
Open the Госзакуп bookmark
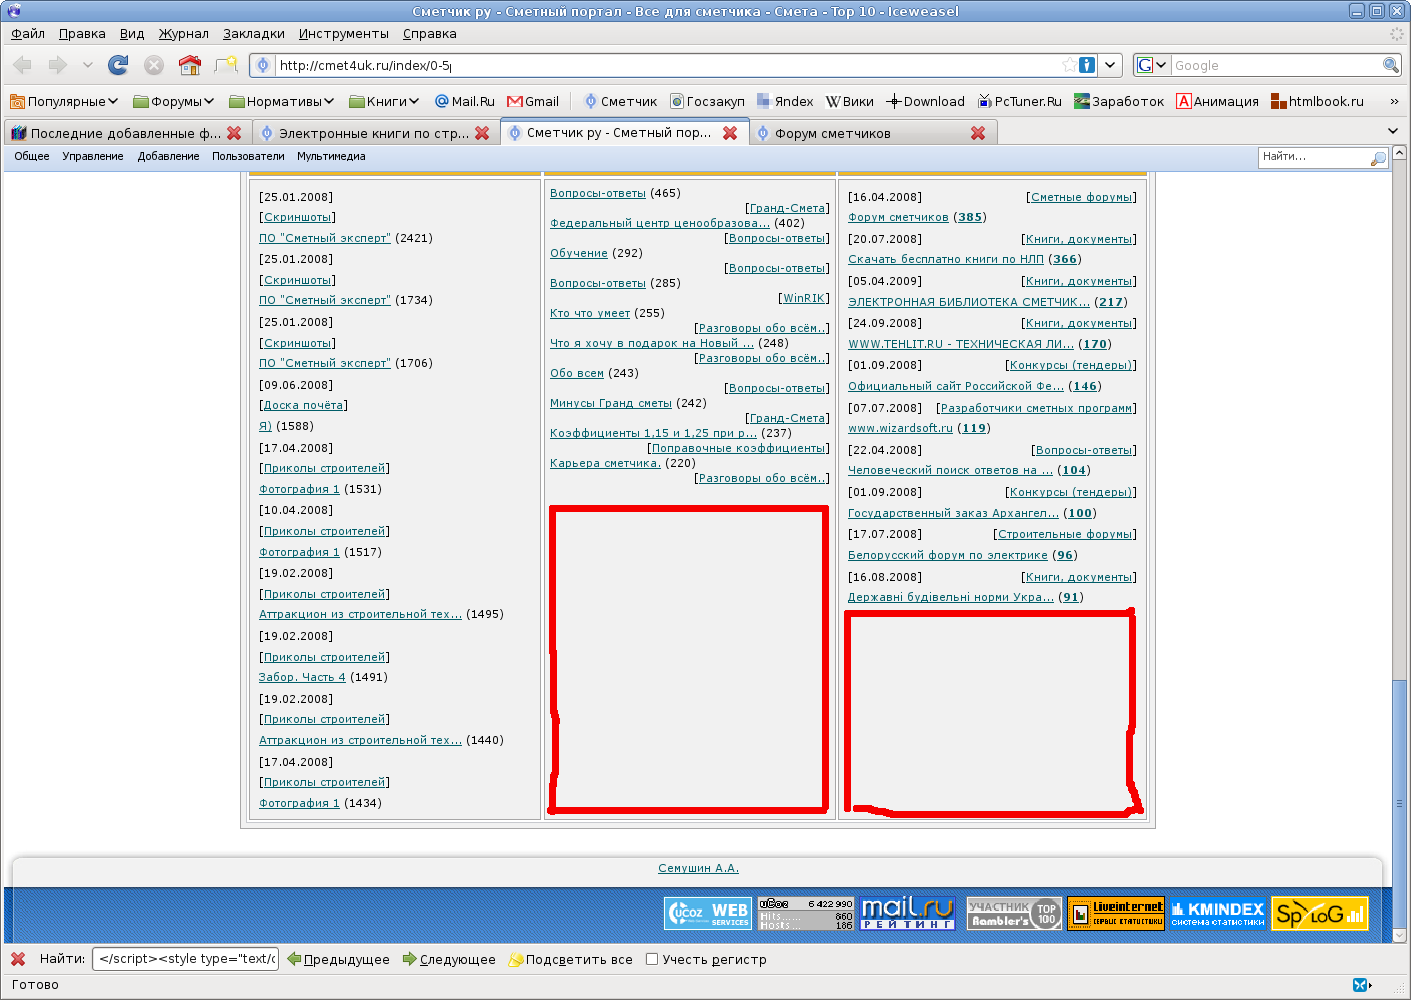coord(707,101)
